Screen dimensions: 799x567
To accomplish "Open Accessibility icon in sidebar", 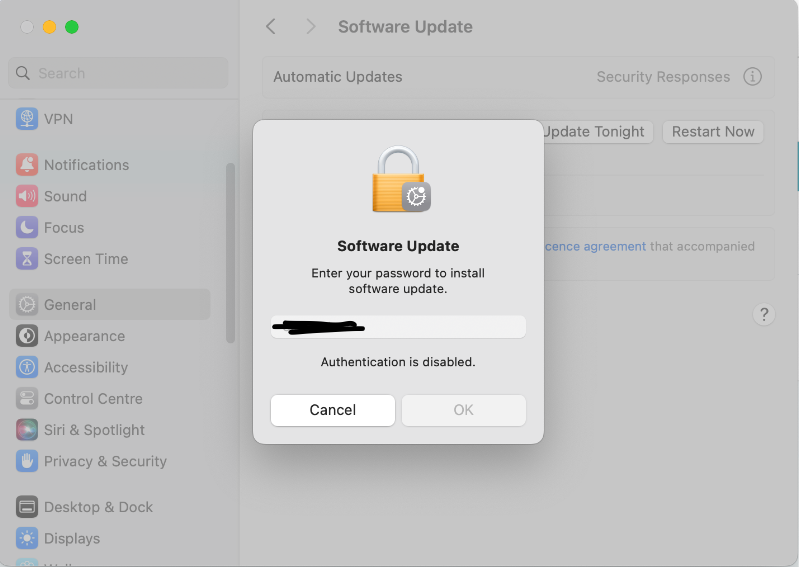I will point(27,367).
